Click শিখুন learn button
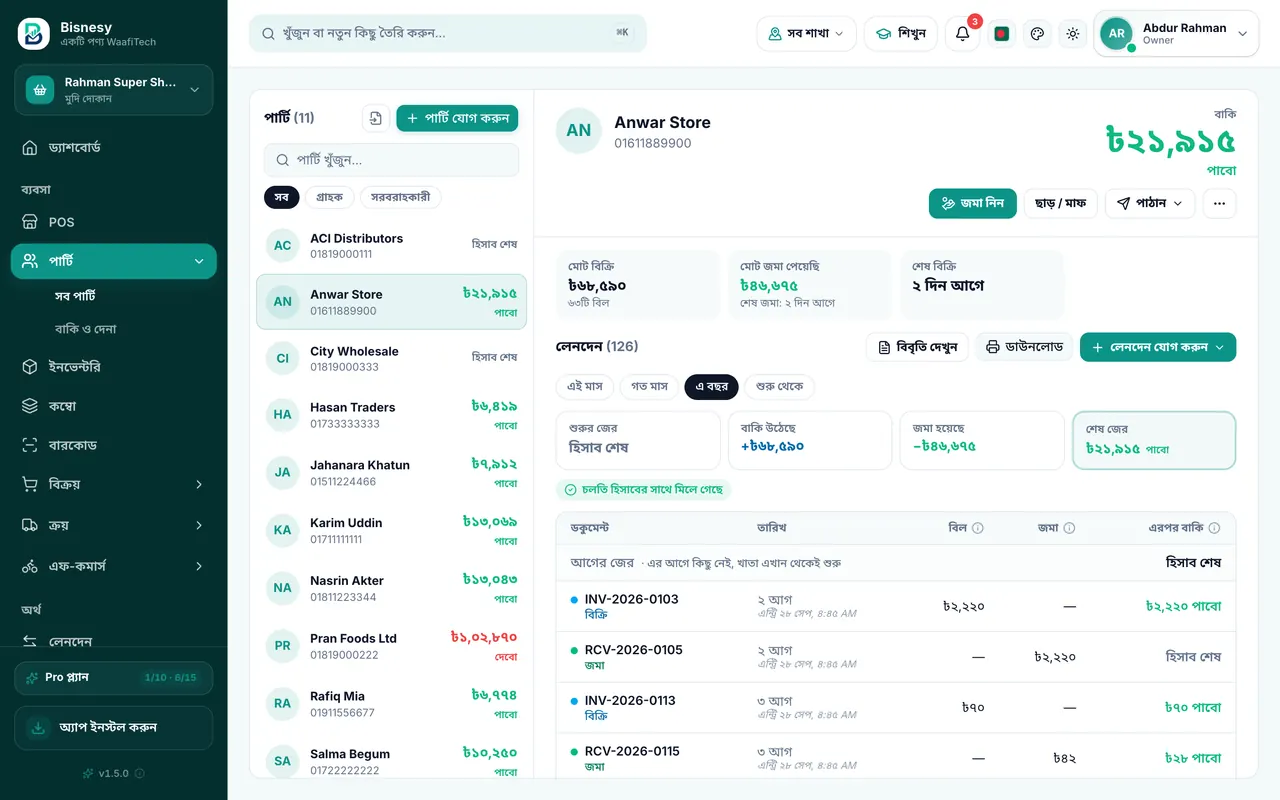This screenshot has height=800, width=1280. (900, 33)
